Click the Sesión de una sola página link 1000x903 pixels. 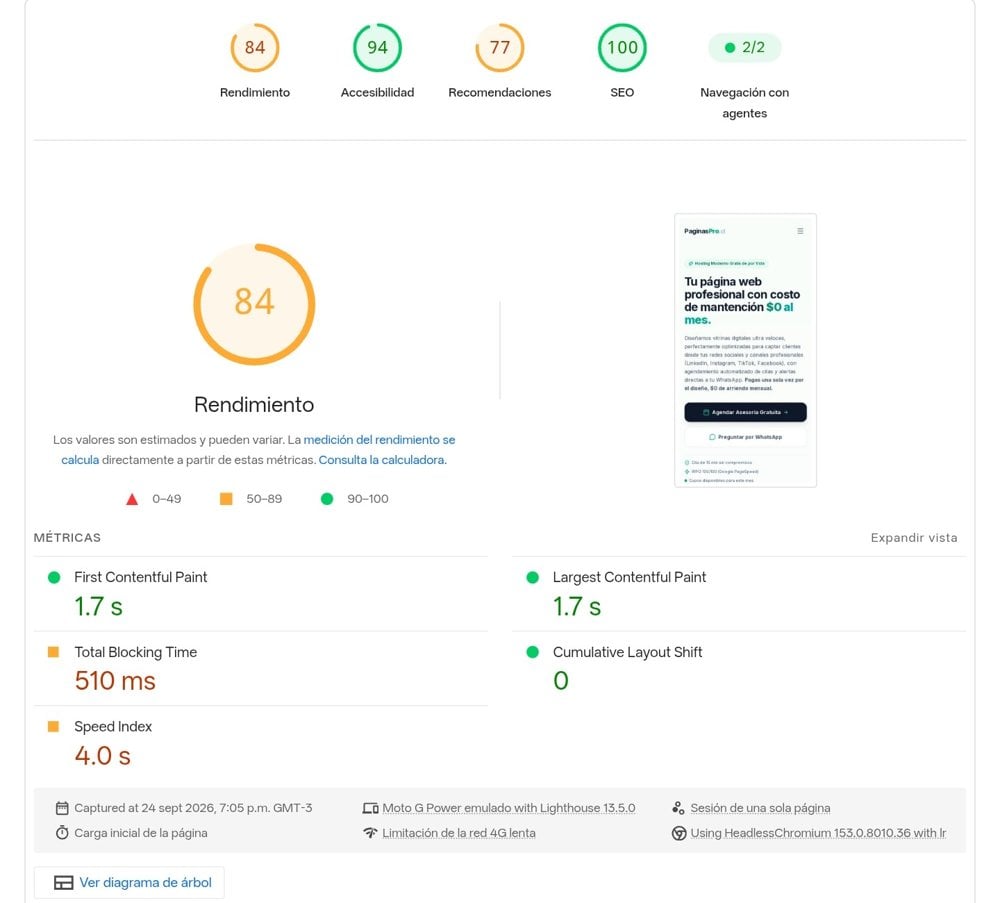(760, 808)
